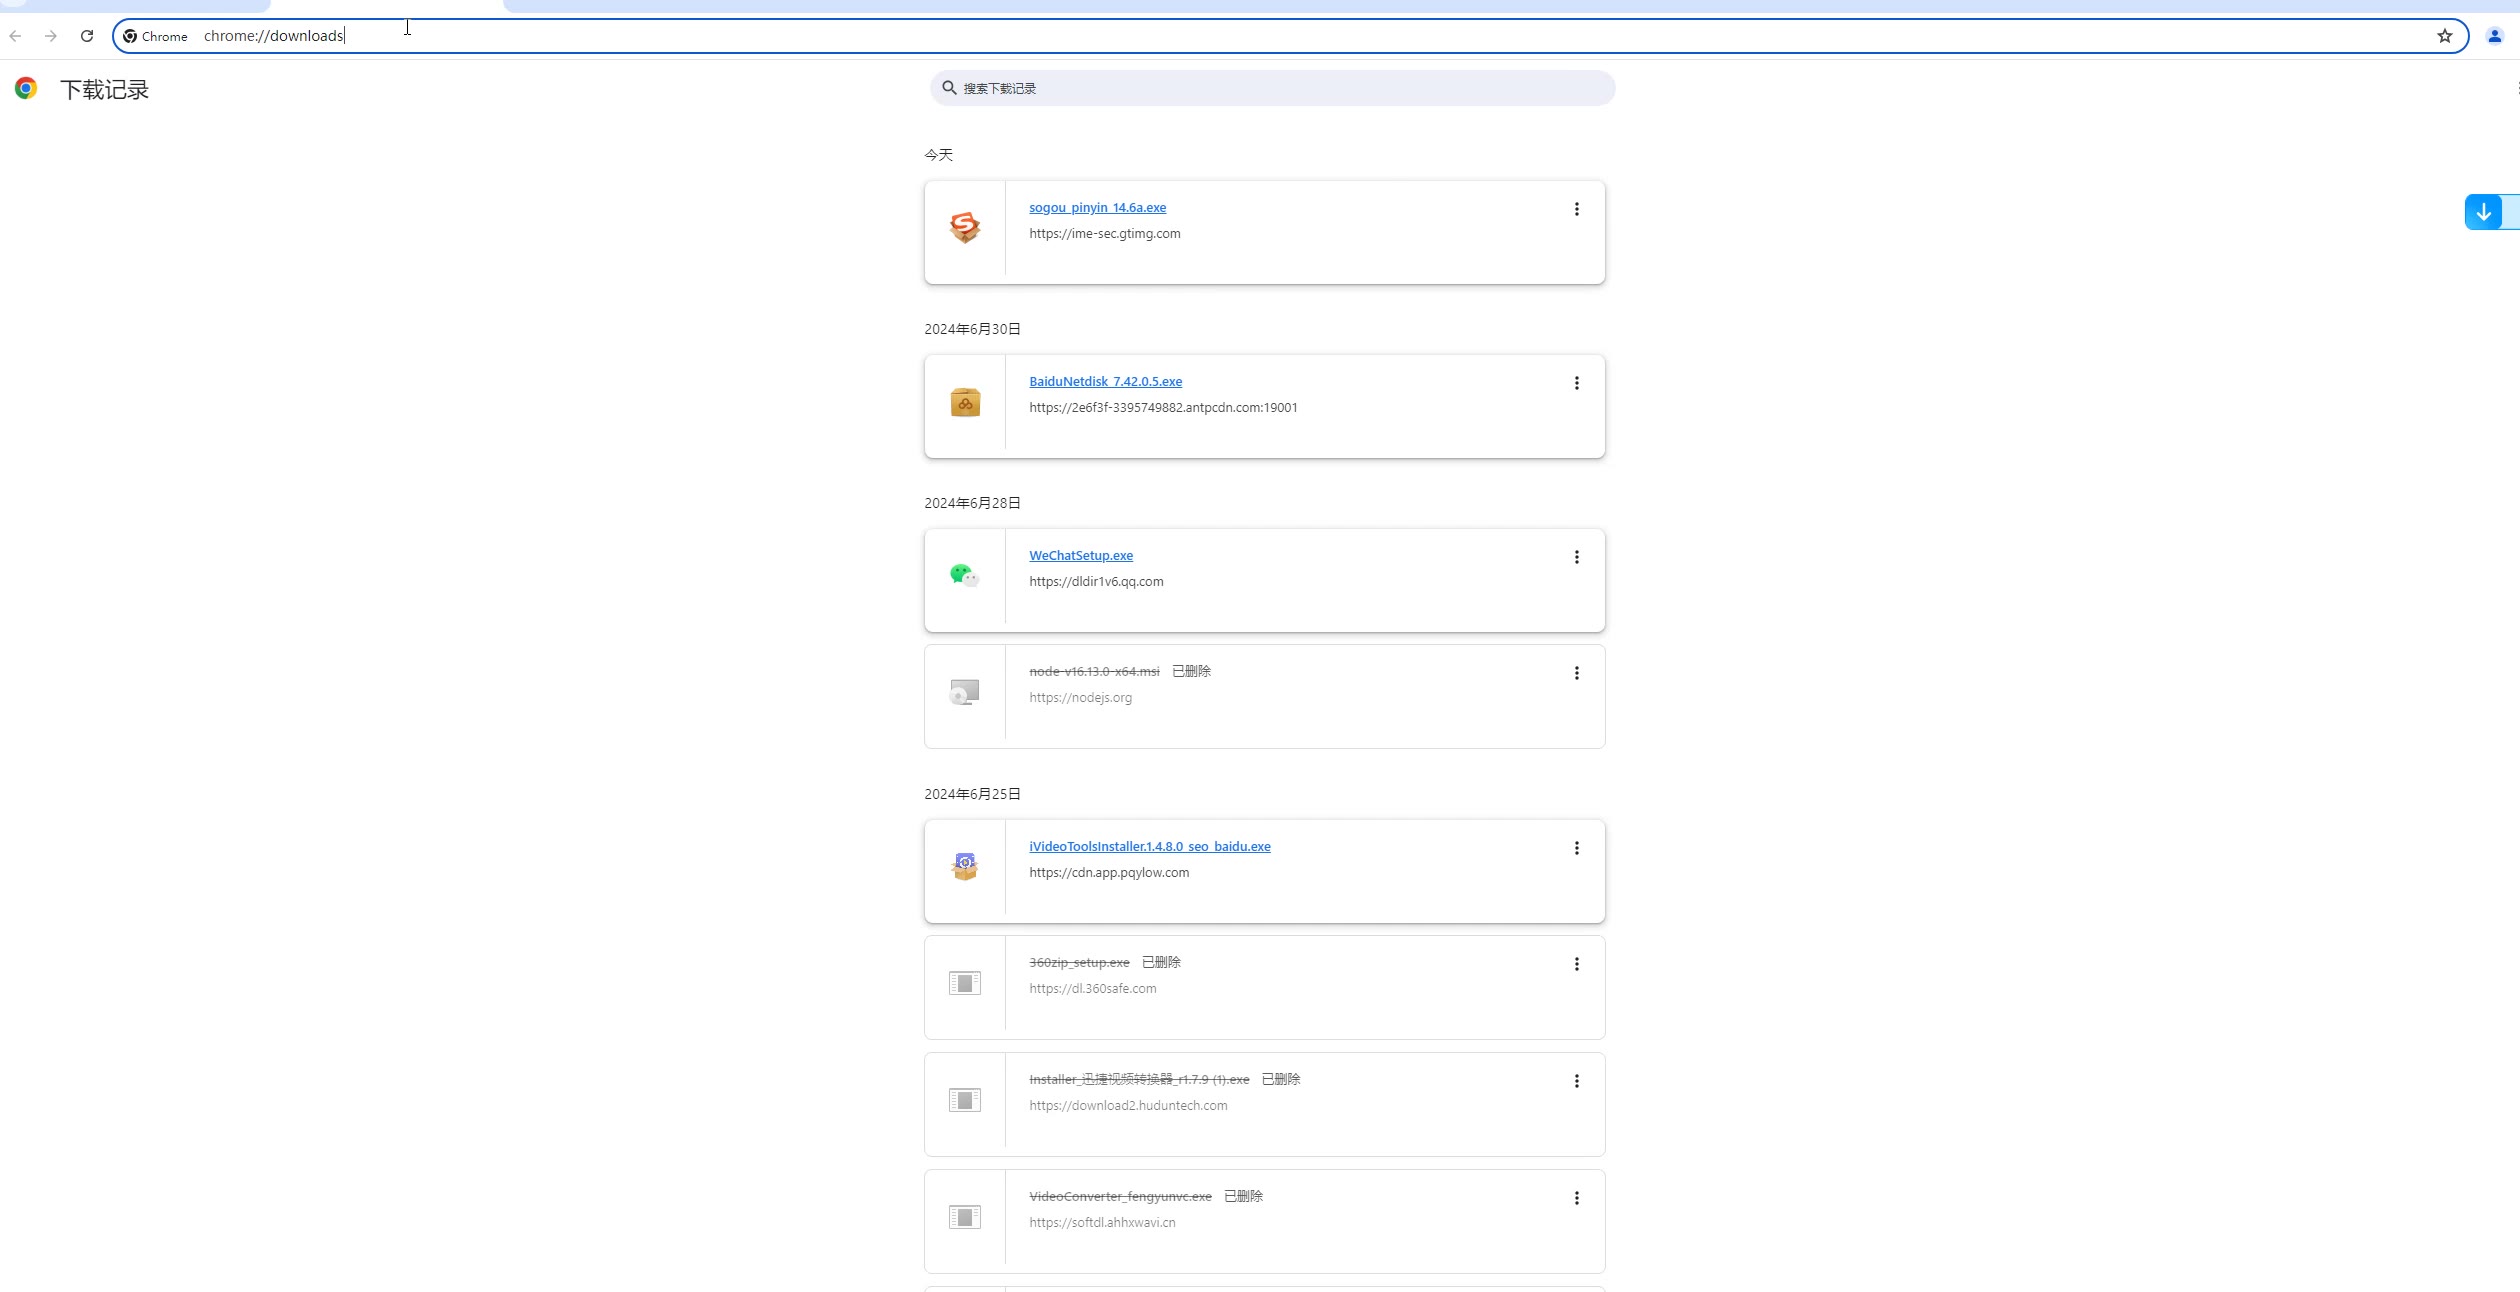Open more actions menu for WeChatSetup.exe
The width and height of the screenshot is (2520, 1292).
(x=1576, y=557)
